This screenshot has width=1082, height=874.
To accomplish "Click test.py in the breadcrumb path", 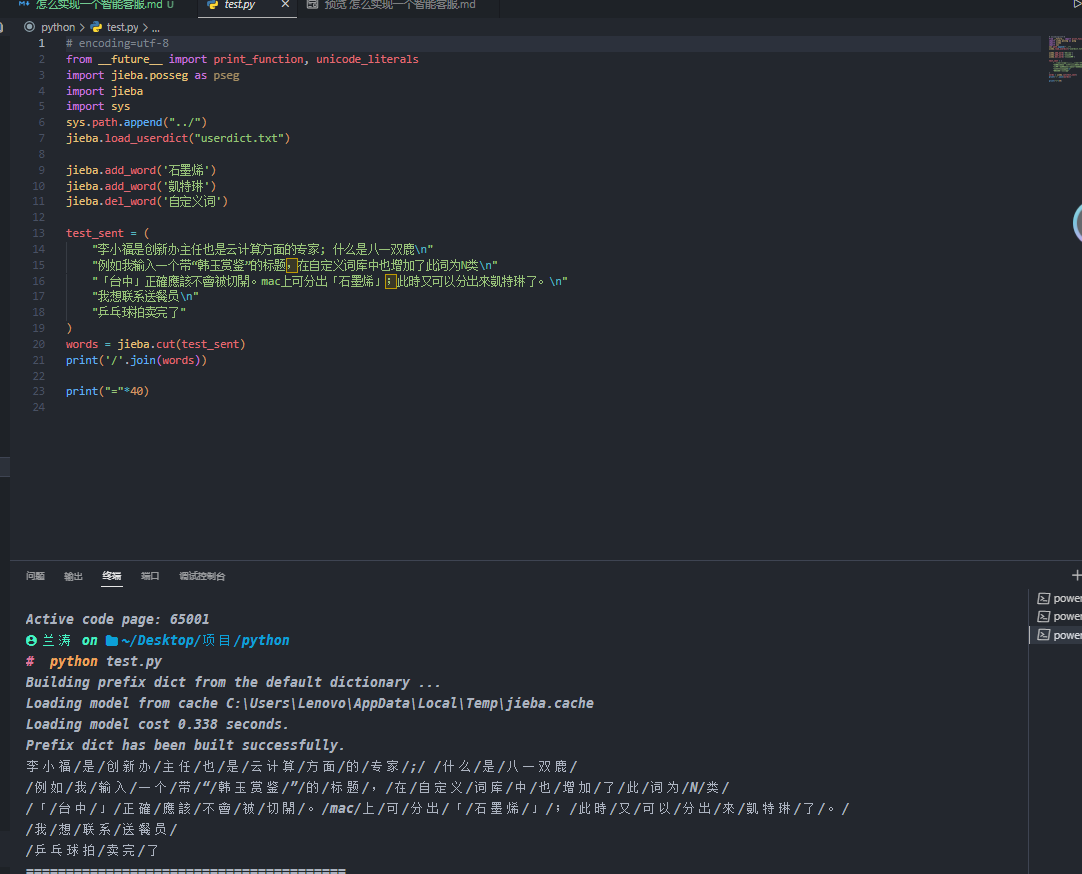I will coord(122,28).
